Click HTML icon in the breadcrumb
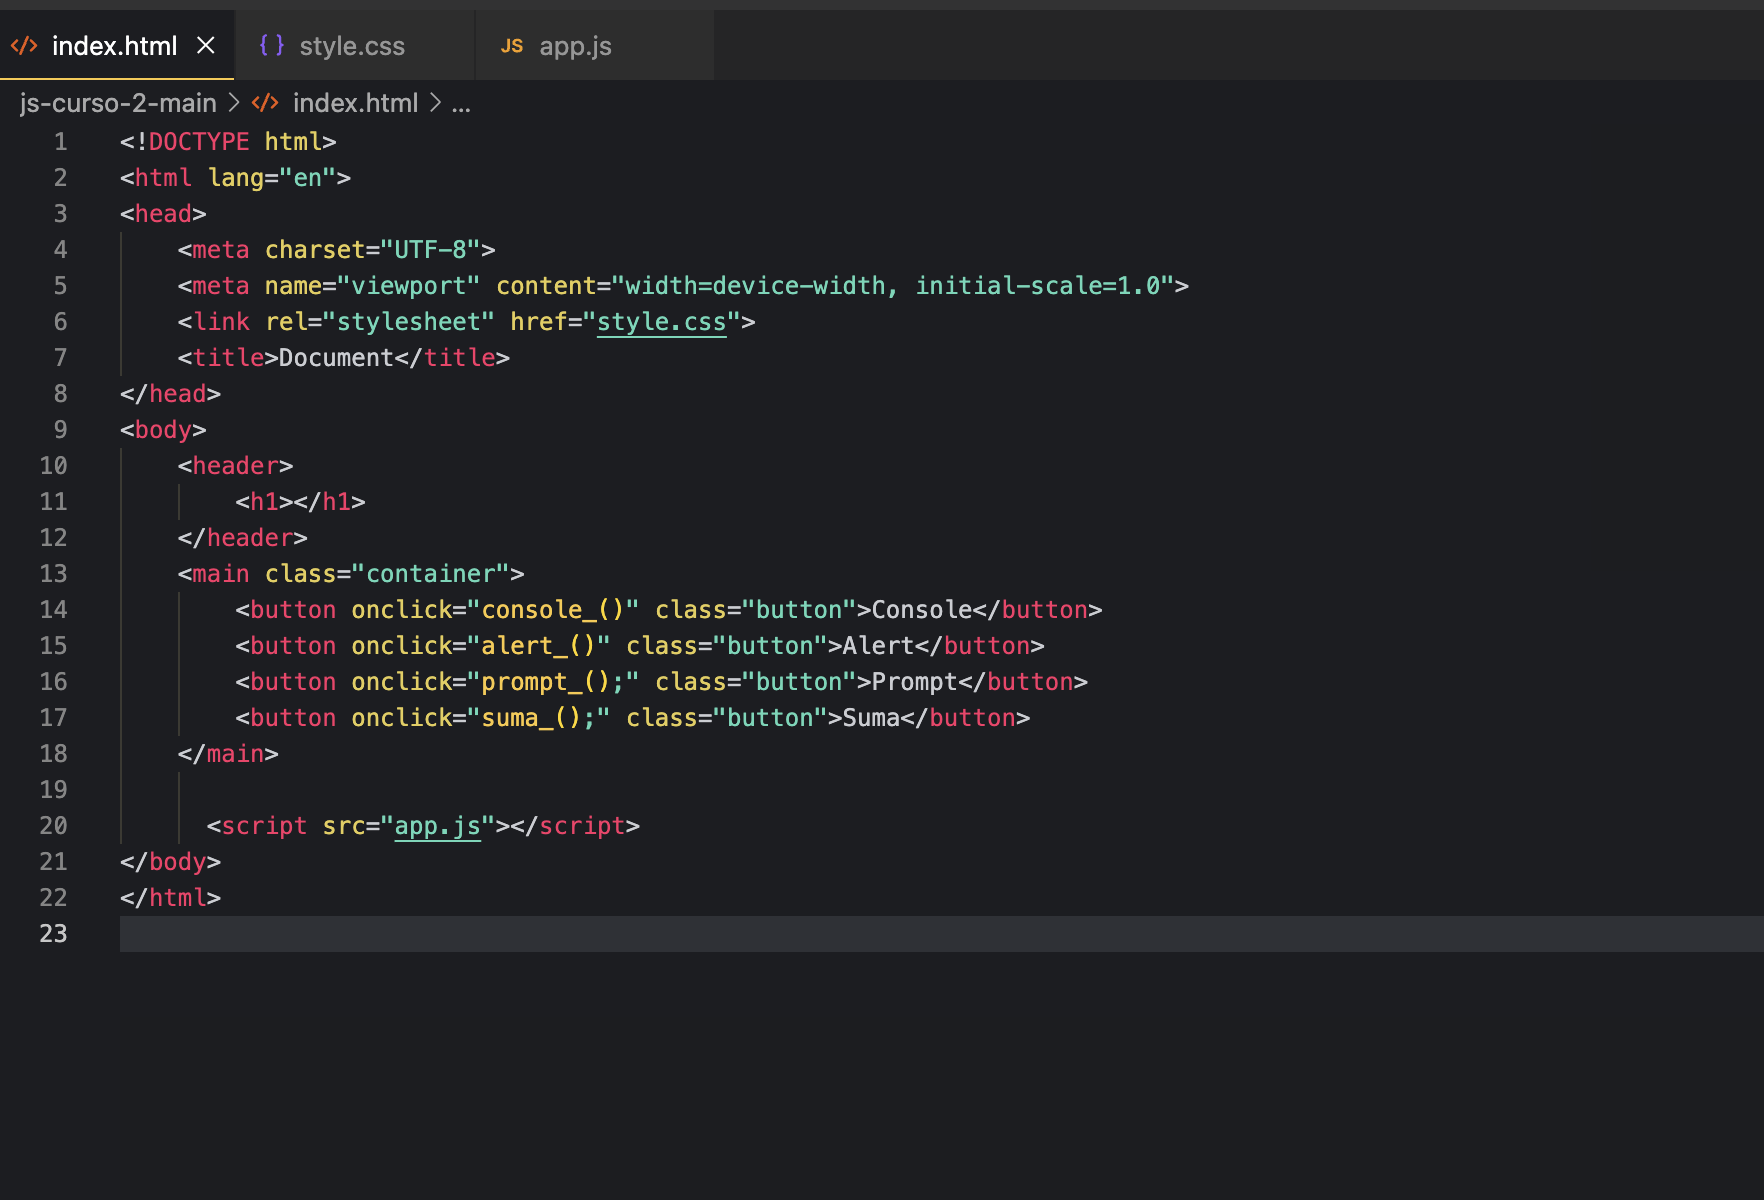 pyautogui.click(x=265, y=103)
